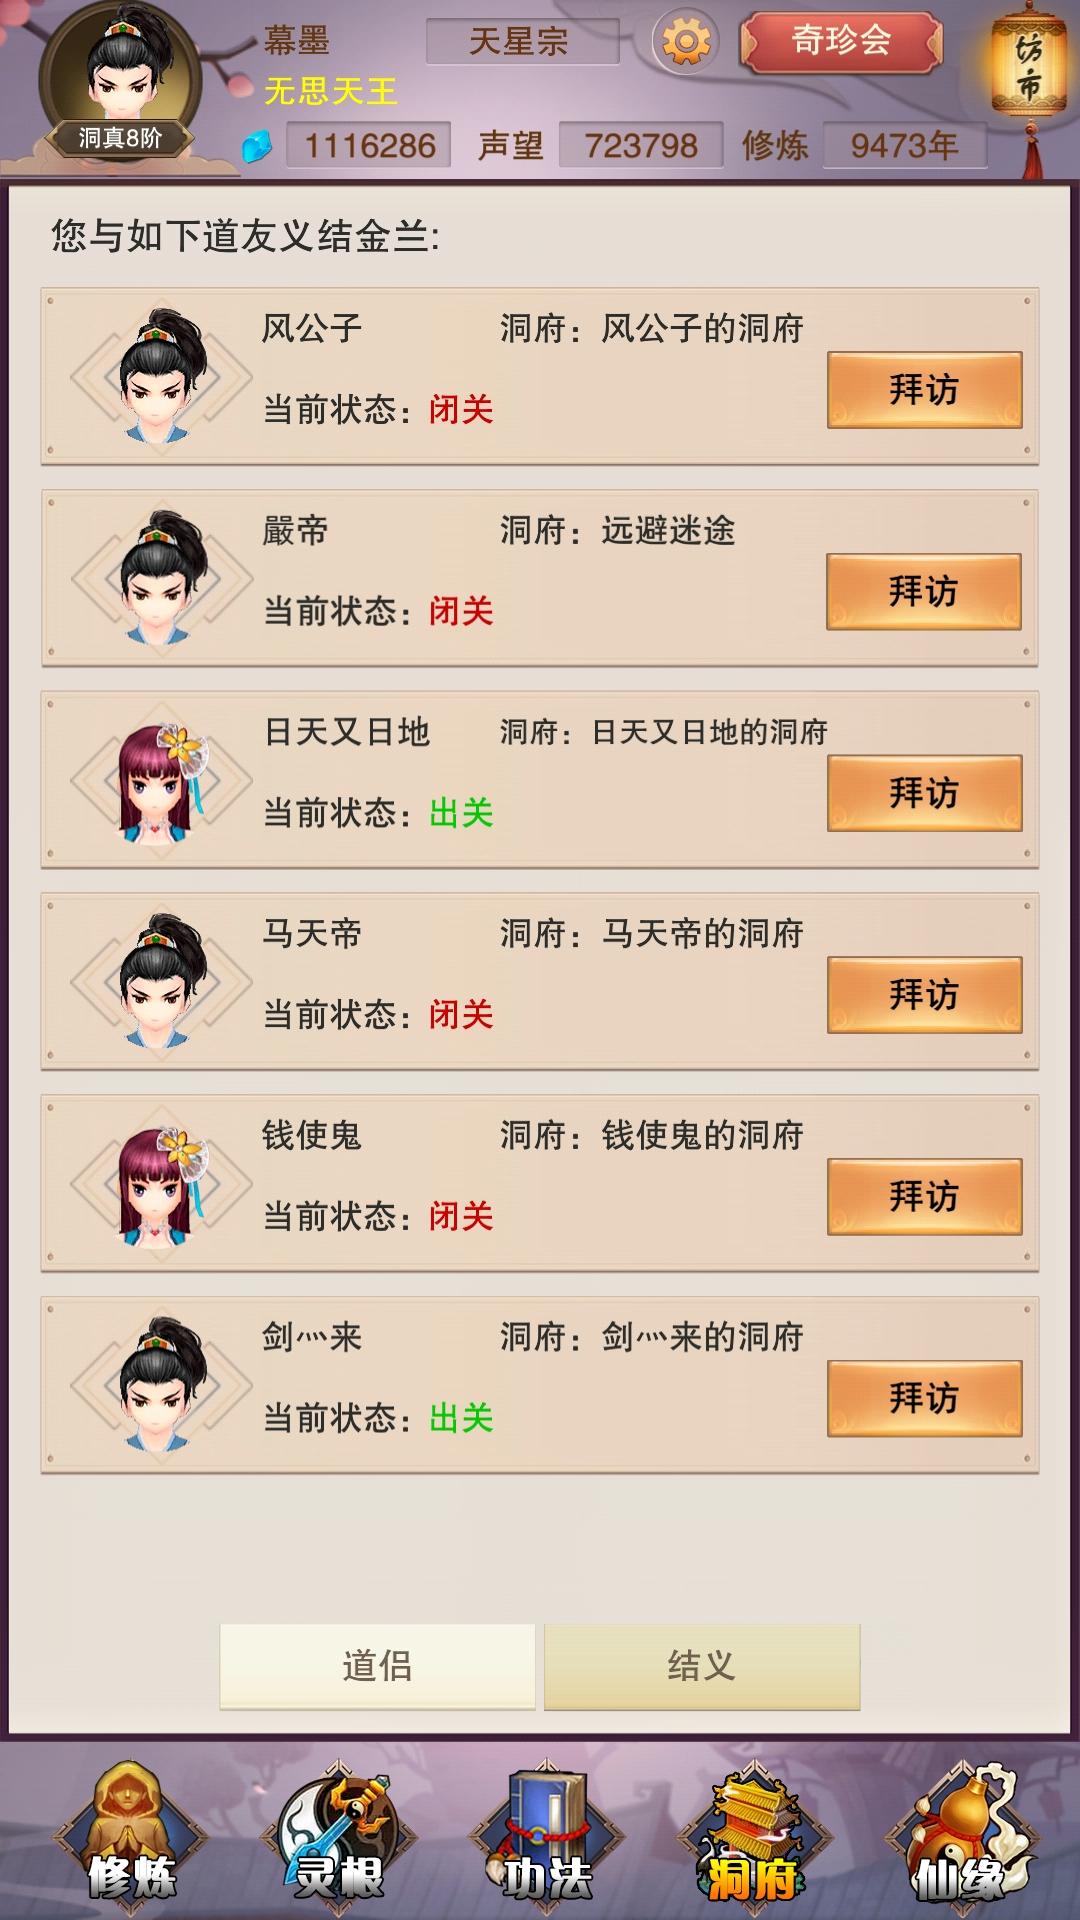Visit 嚴帝's cave with 拜访
This screenshot has width=1080, height=1920.
(x=924, y=592)
